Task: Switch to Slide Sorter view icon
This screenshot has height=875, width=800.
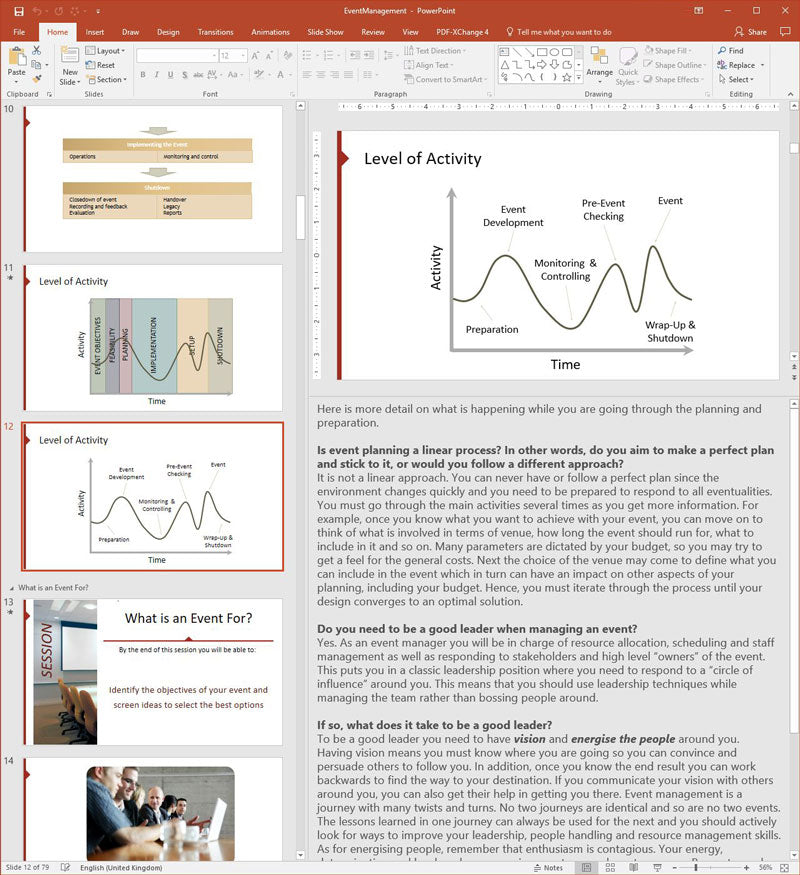Action: (610, 868)
